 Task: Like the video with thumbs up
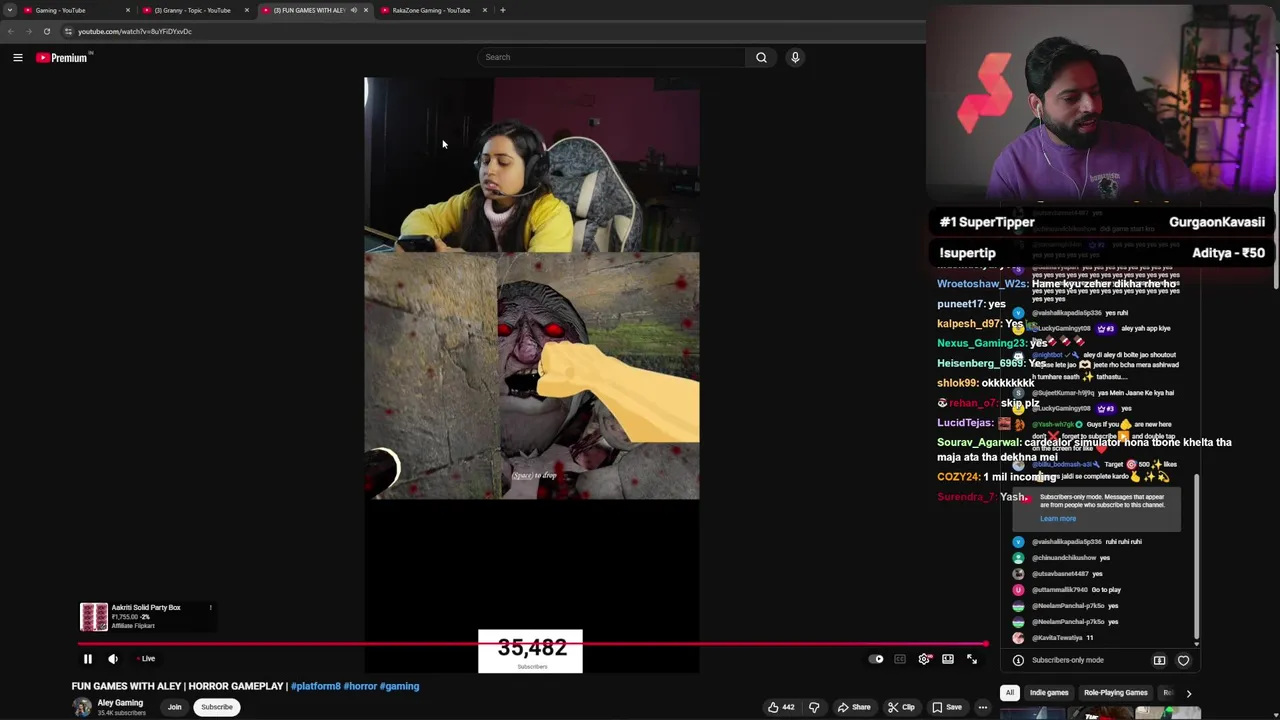(781, 707)
